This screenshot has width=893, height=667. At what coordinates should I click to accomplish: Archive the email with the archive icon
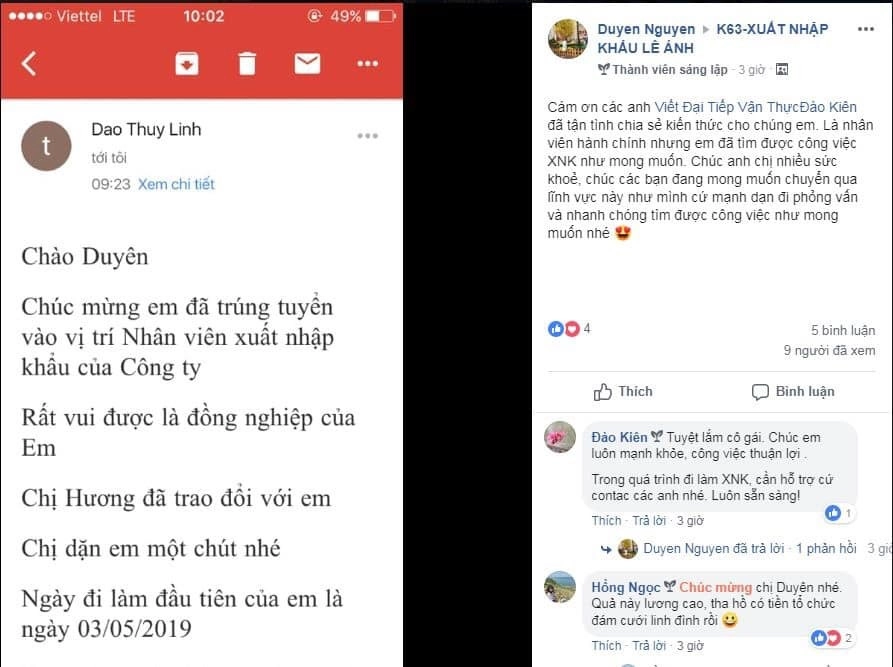187,63
